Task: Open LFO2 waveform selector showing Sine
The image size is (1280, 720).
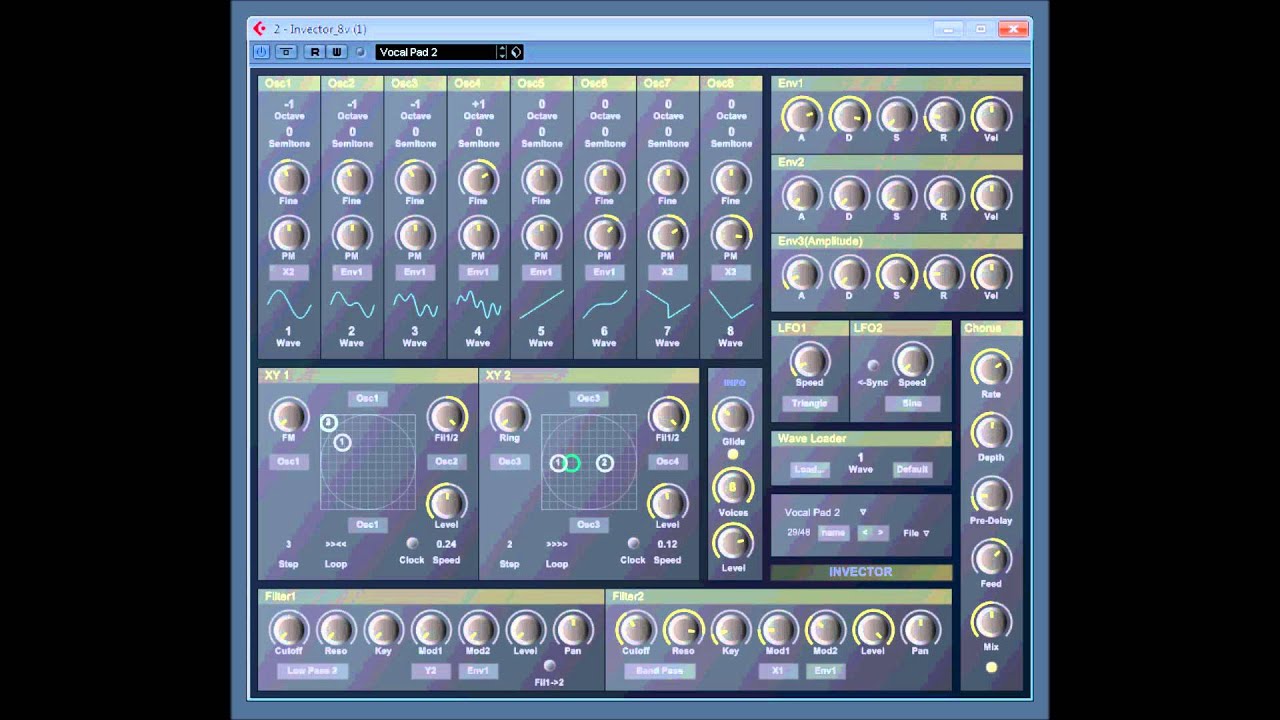Action: (912, 403)
